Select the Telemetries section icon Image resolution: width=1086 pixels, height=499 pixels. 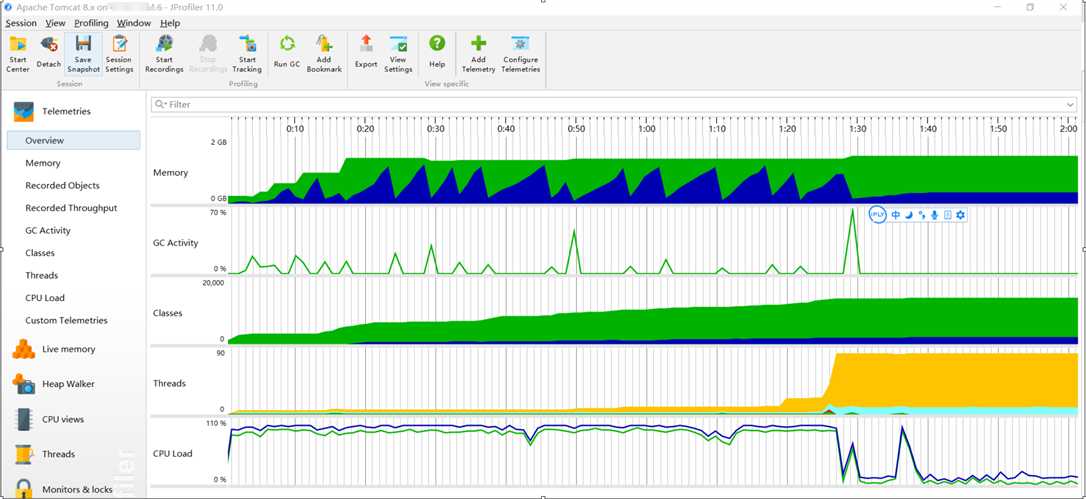click(24, 111)
